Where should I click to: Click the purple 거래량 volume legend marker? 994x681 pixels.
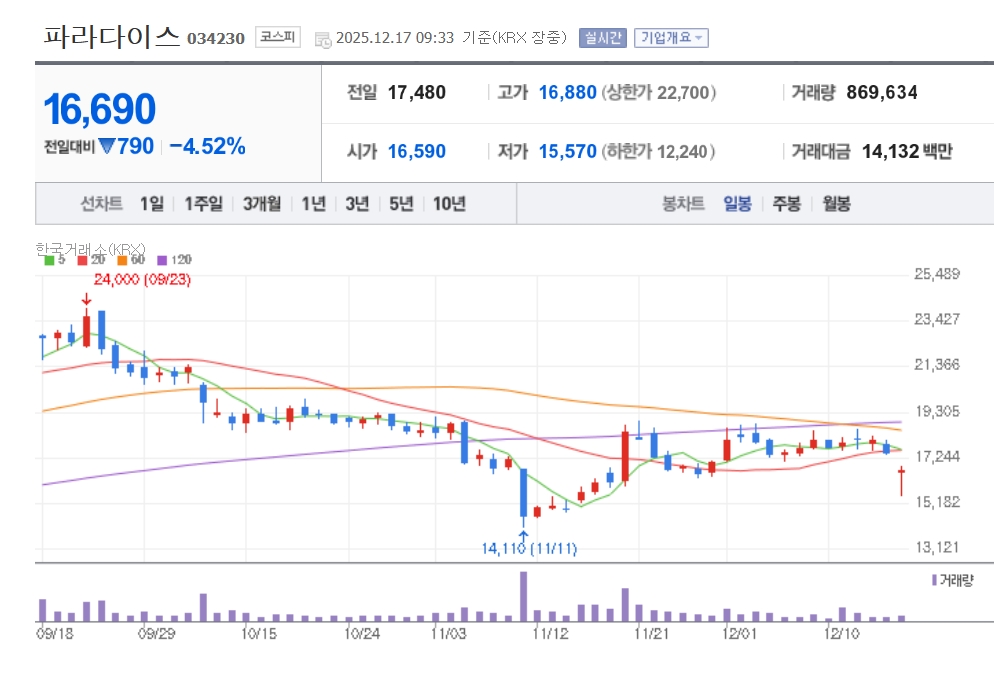tap(934, 580)
